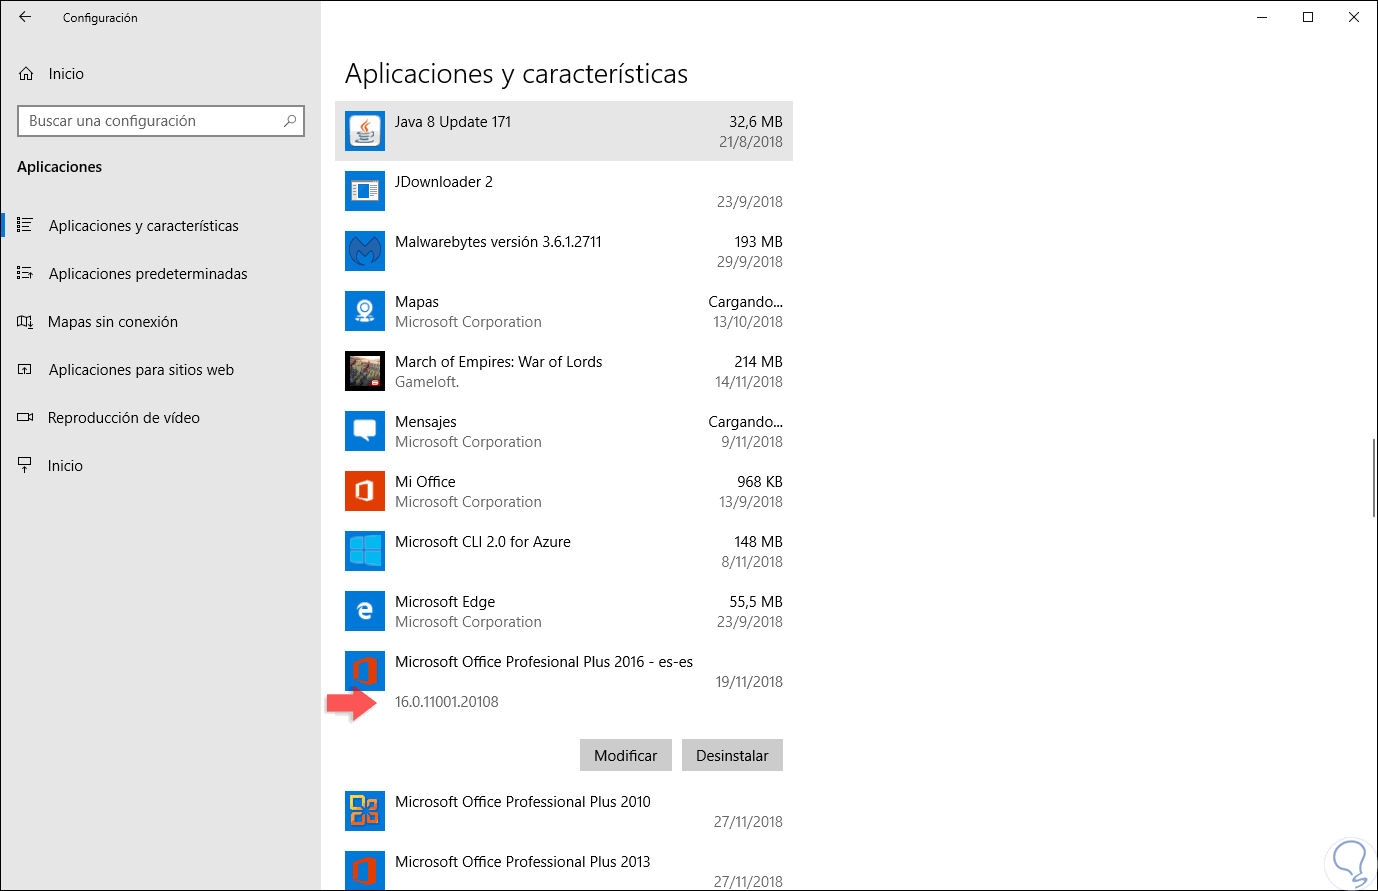Open Aplicaciones predeterminadas settings page
1378x891 pixels.
148,274
